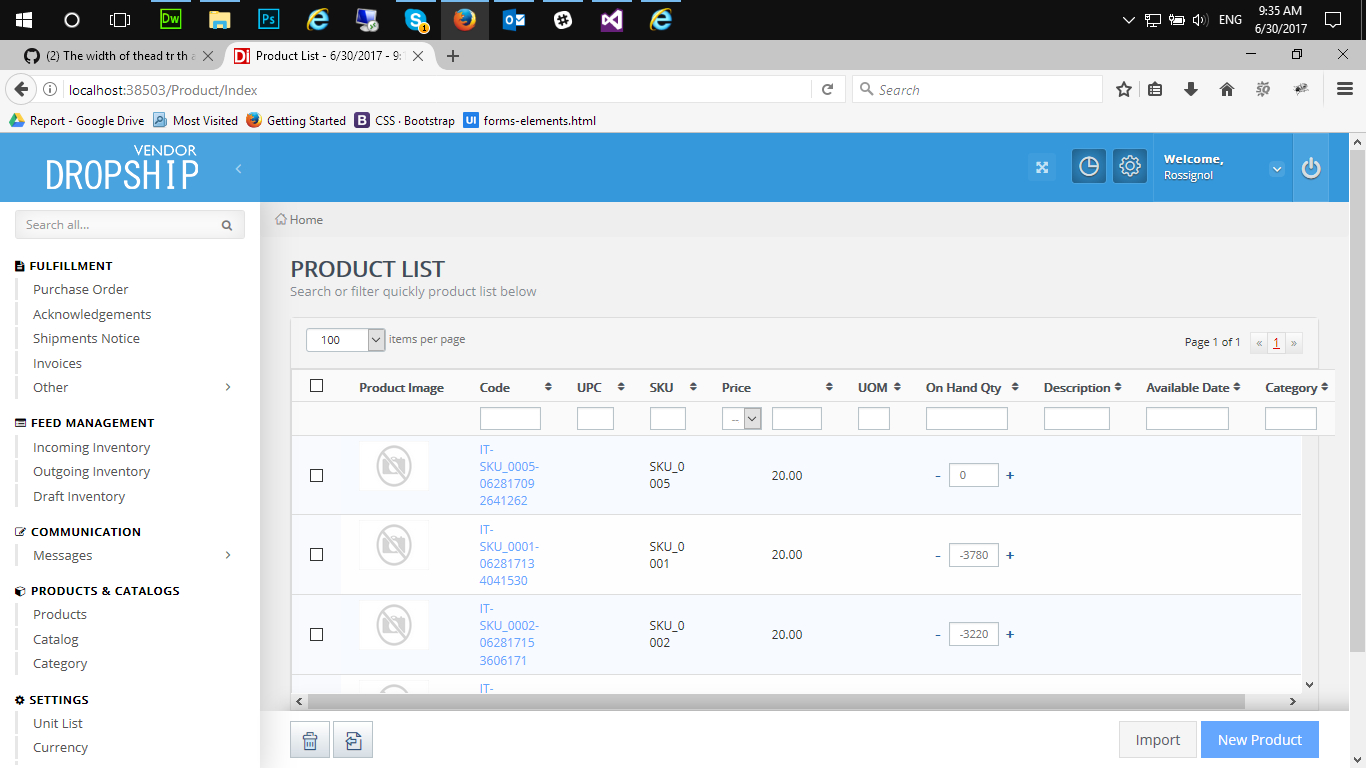The height and width of the screenshot is (768, 1366).
Task: Open the Firefox downloads arrow icon
Action: tap(1191, 89)
